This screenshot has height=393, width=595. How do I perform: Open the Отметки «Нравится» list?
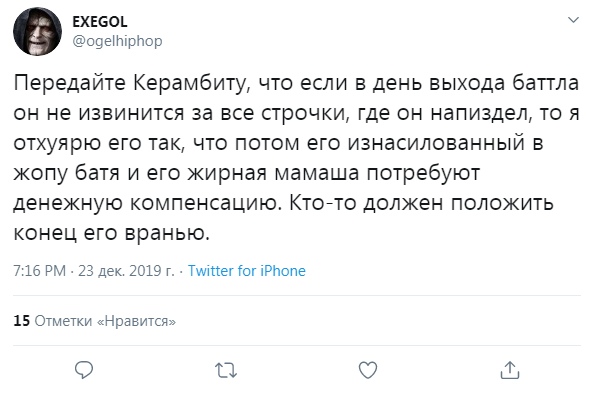click(105, 321)
